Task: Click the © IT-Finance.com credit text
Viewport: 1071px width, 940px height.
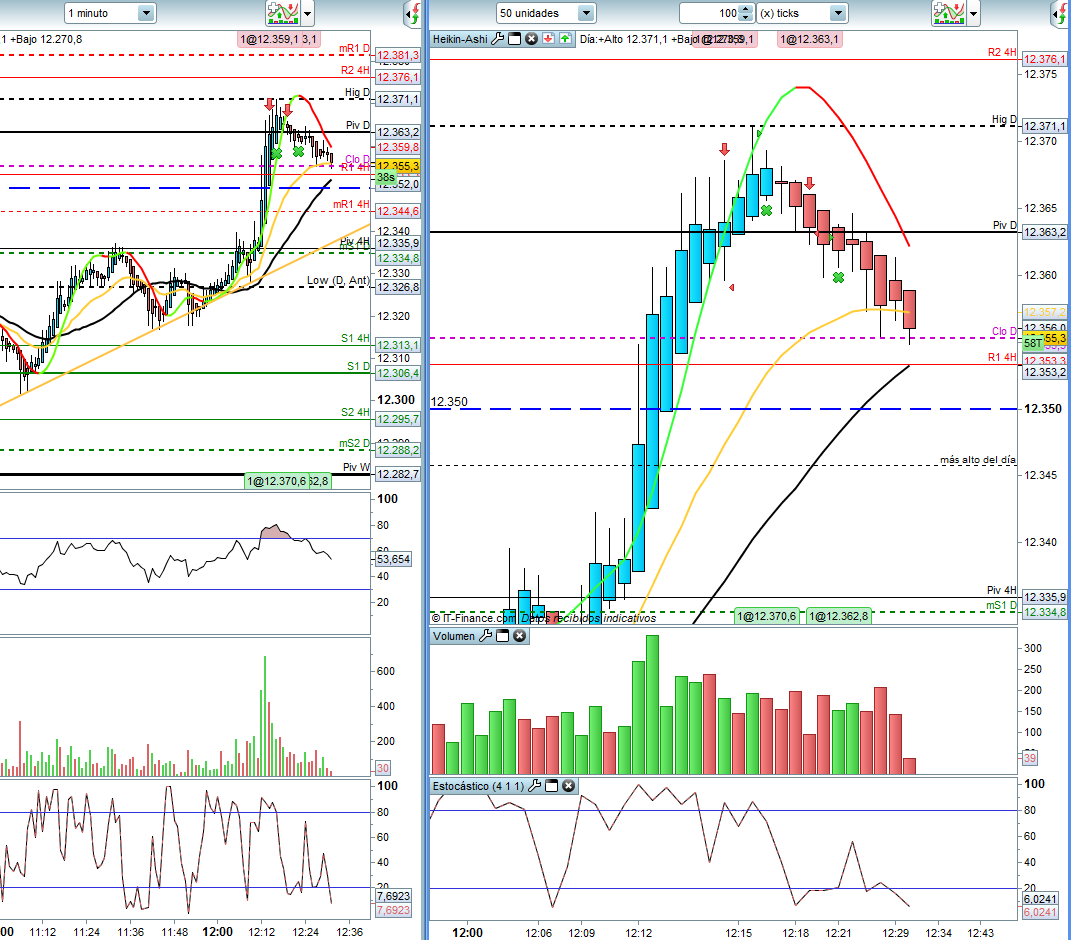Action: coord(473,618)
